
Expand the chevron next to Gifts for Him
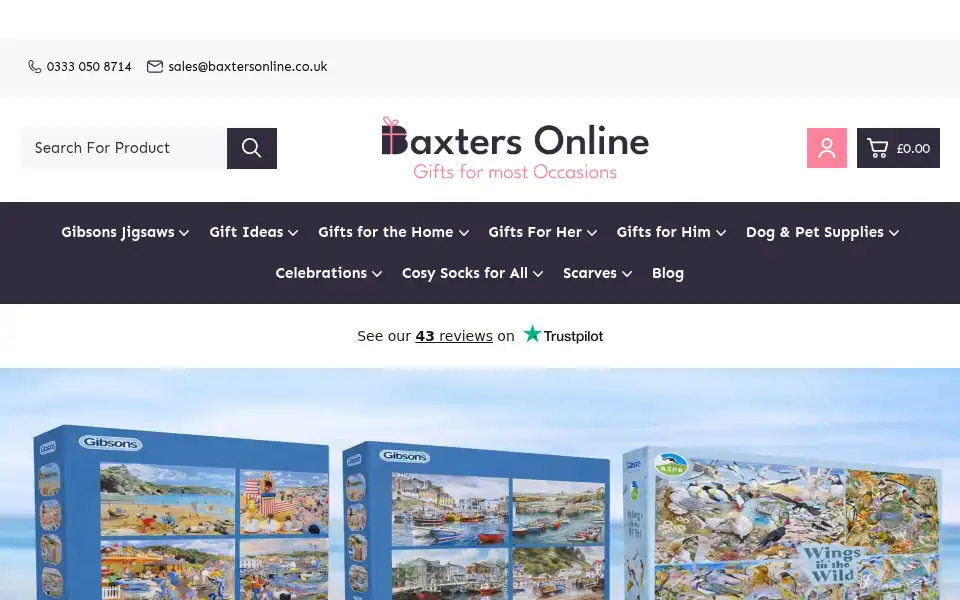pos(721,233)
